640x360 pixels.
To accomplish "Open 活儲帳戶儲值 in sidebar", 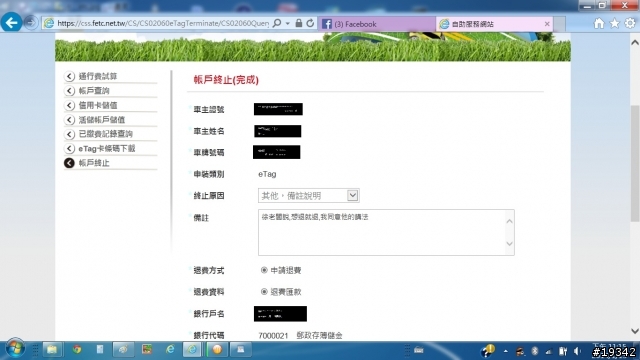I will 102,120.
